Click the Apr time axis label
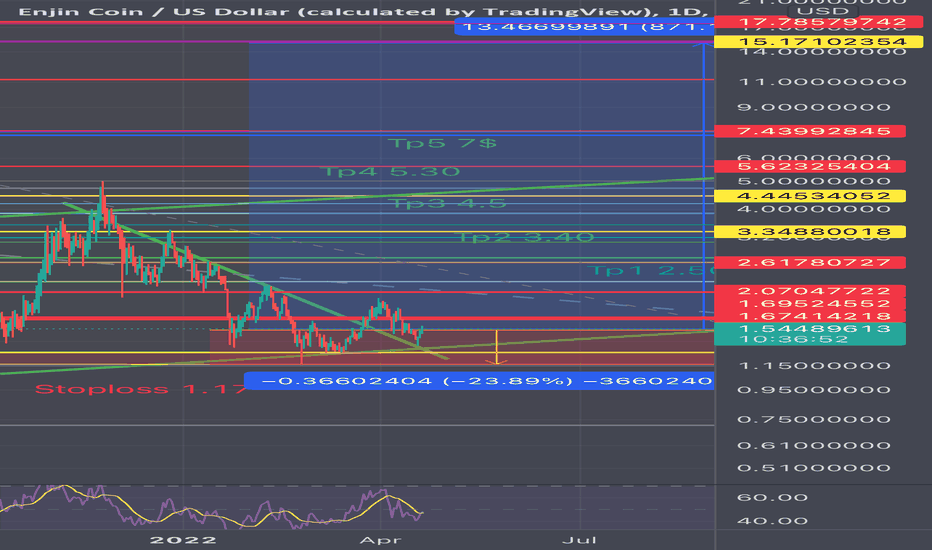 pos(380,540)
